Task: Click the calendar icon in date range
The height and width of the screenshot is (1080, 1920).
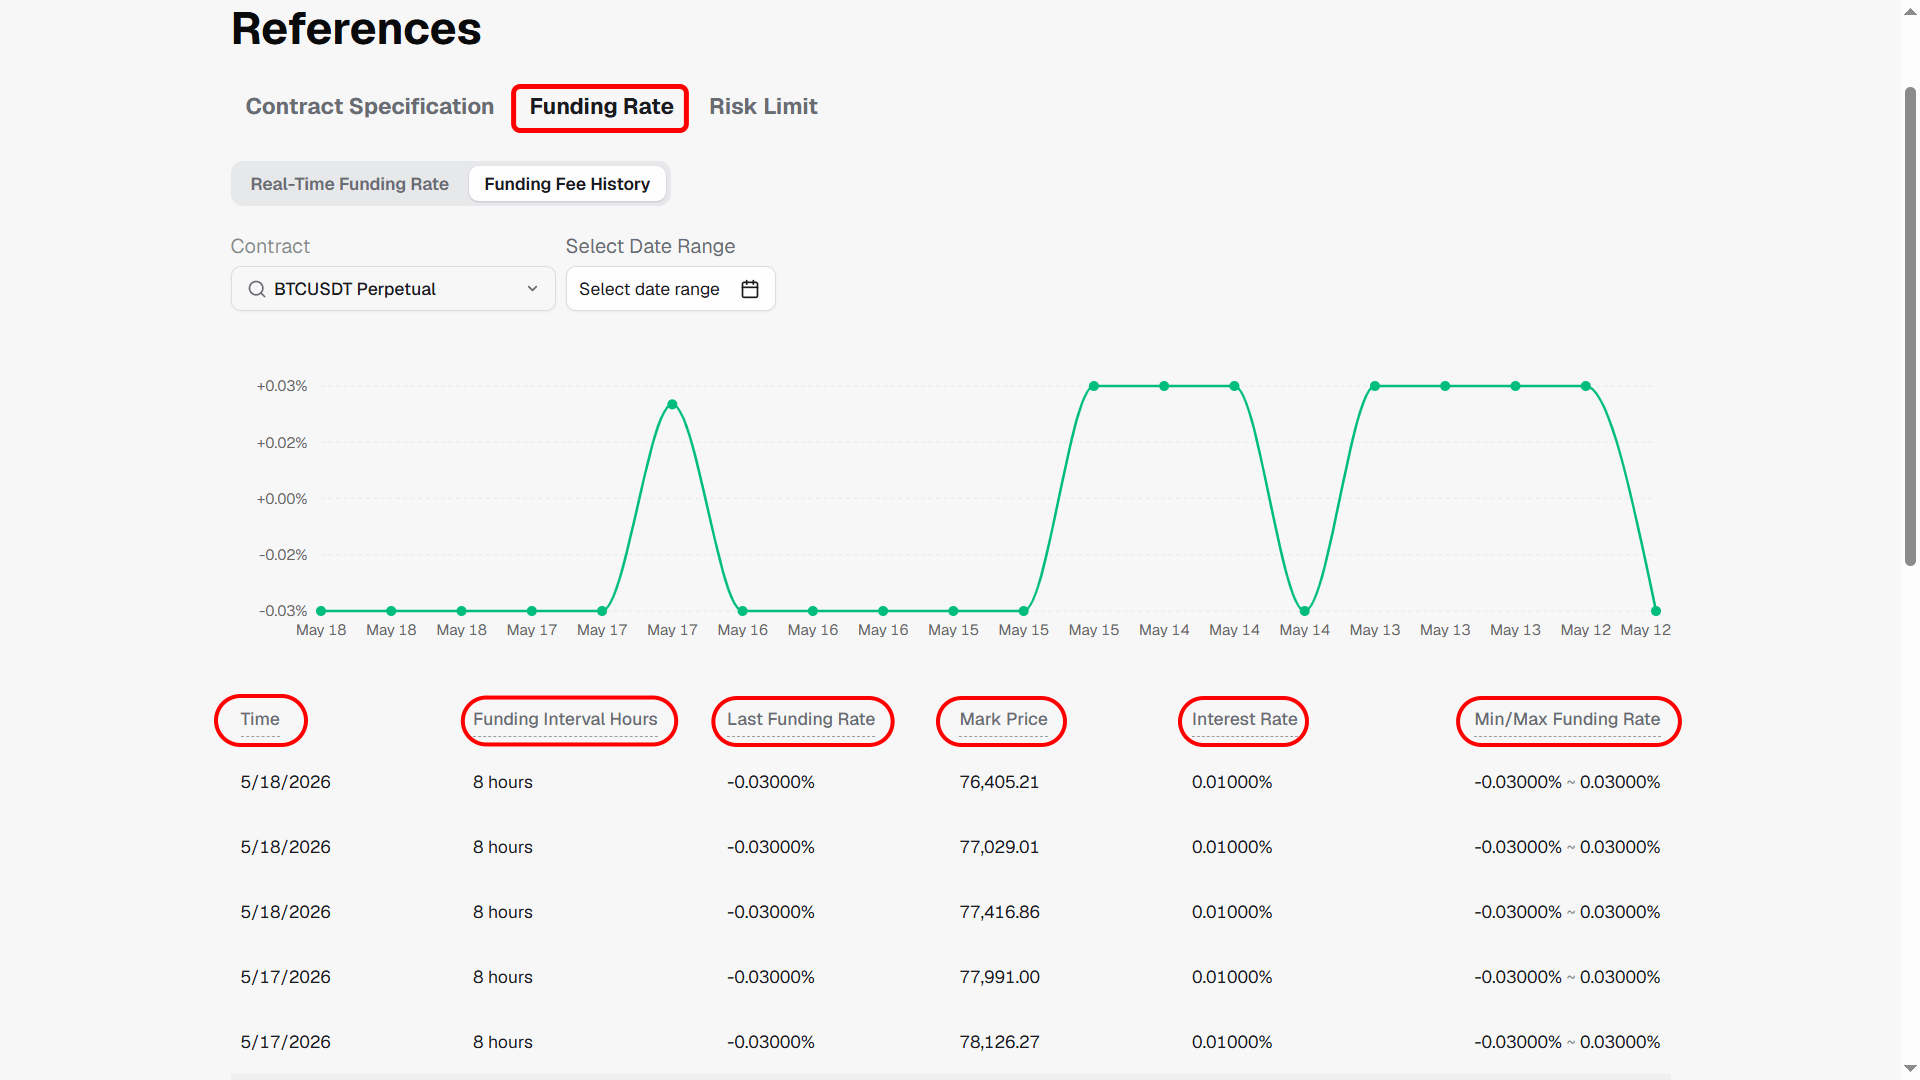Action: tap(750, 289)
